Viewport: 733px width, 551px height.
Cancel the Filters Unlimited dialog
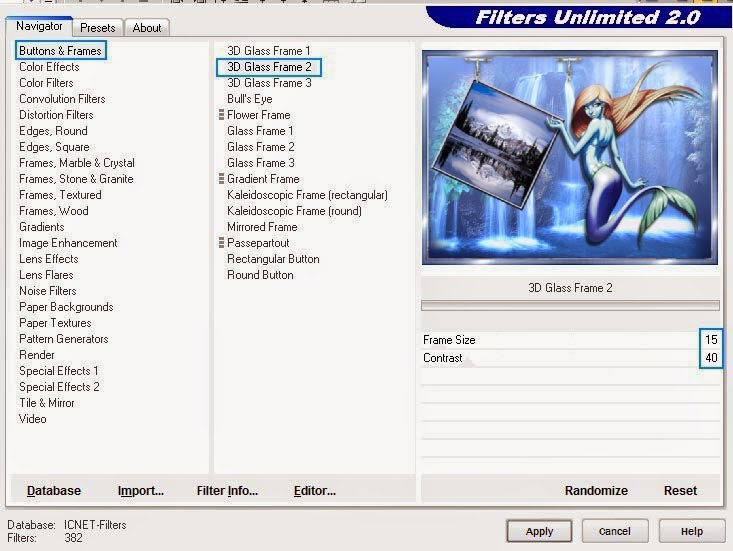coord(615,531)
